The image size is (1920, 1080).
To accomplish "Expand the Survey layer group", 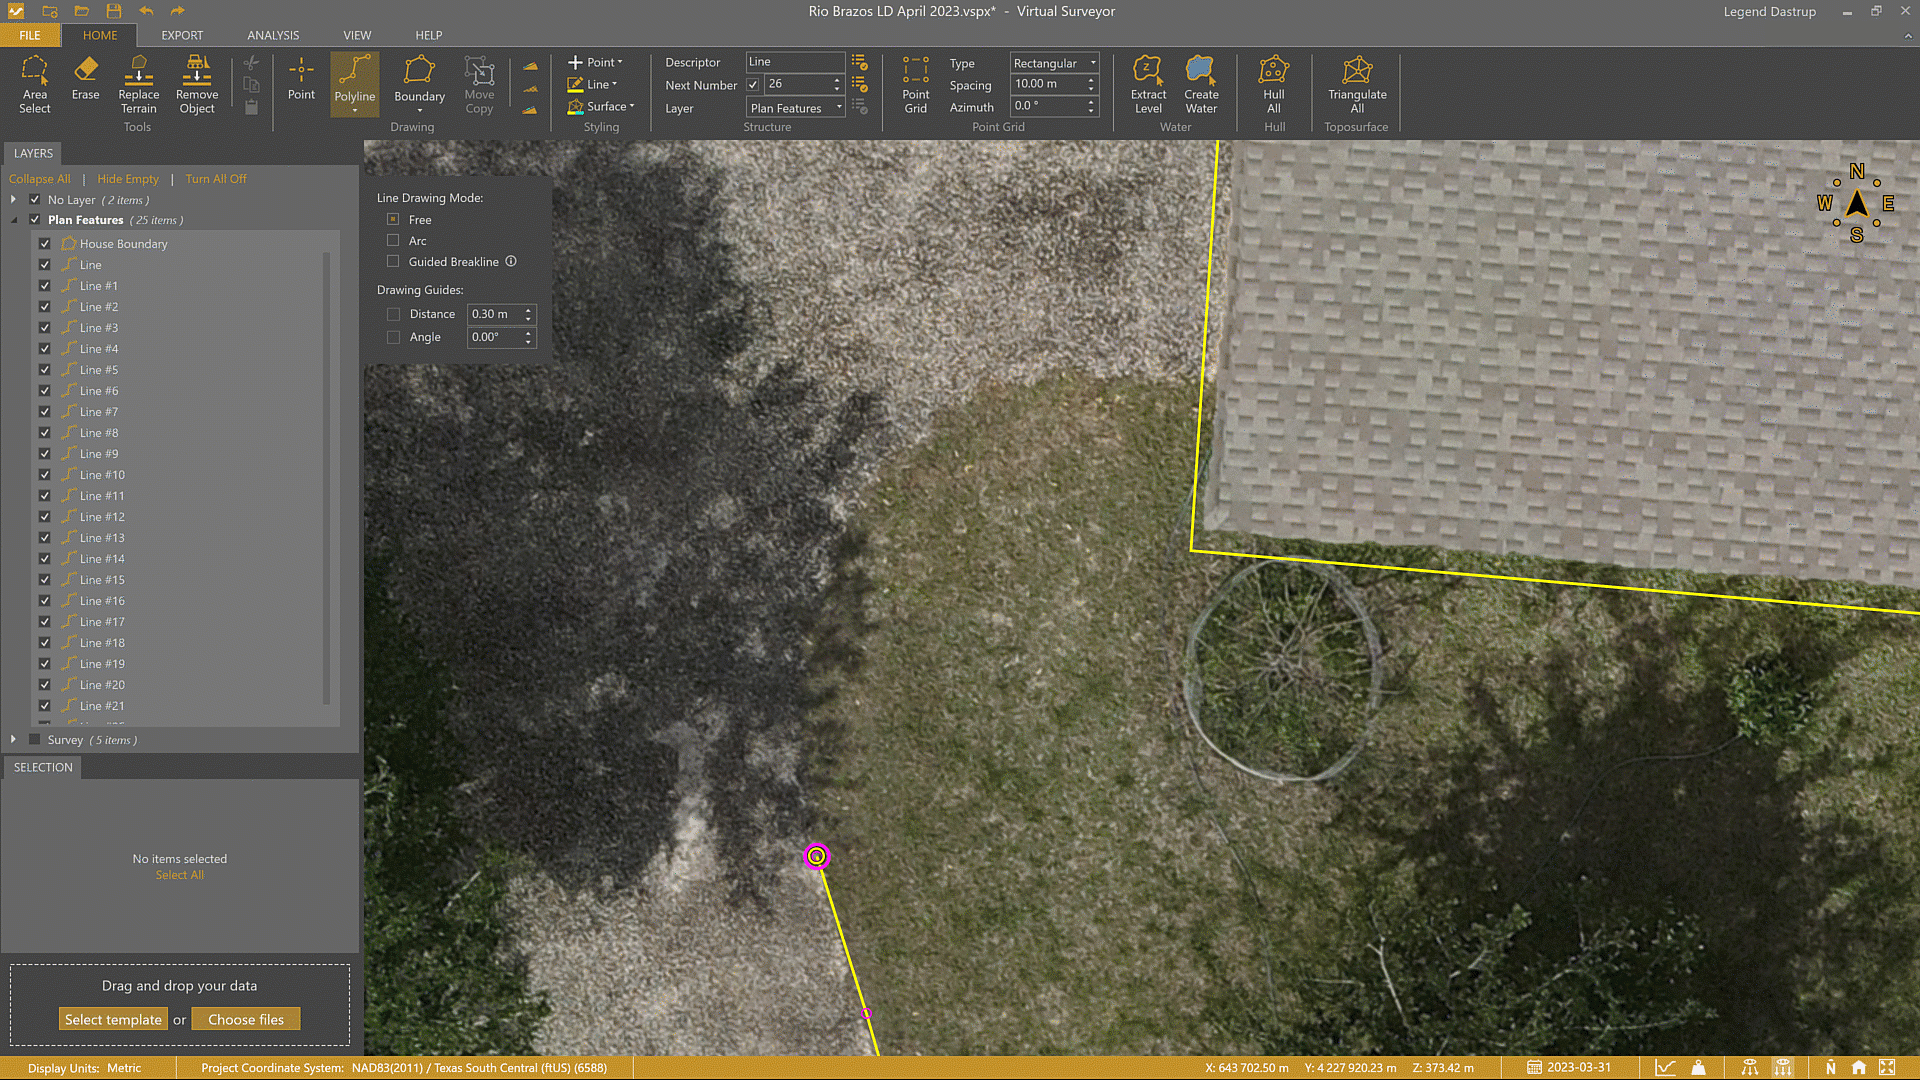I will (x=13, y=739).
